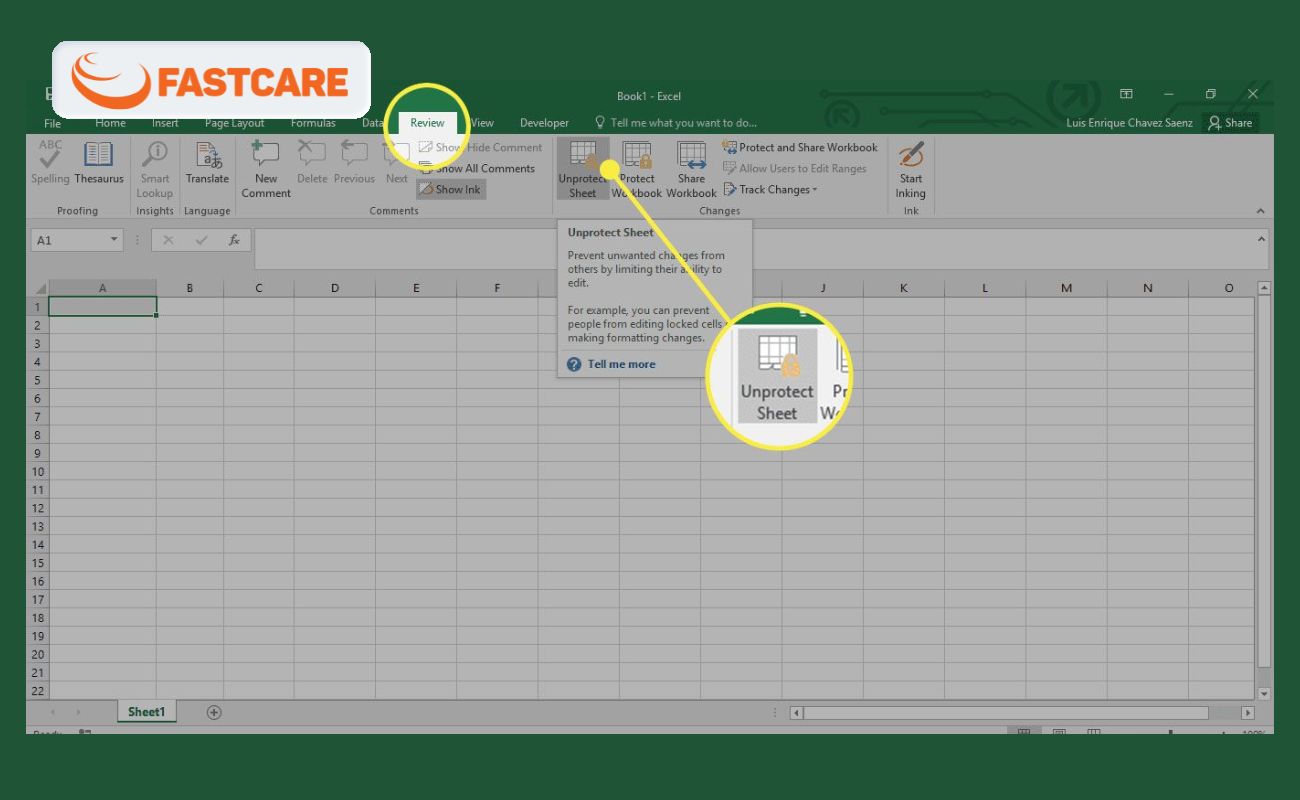This screenshot has width=1300, height=800.
Task: Run the Spelling check
Action: coord(50,163)
